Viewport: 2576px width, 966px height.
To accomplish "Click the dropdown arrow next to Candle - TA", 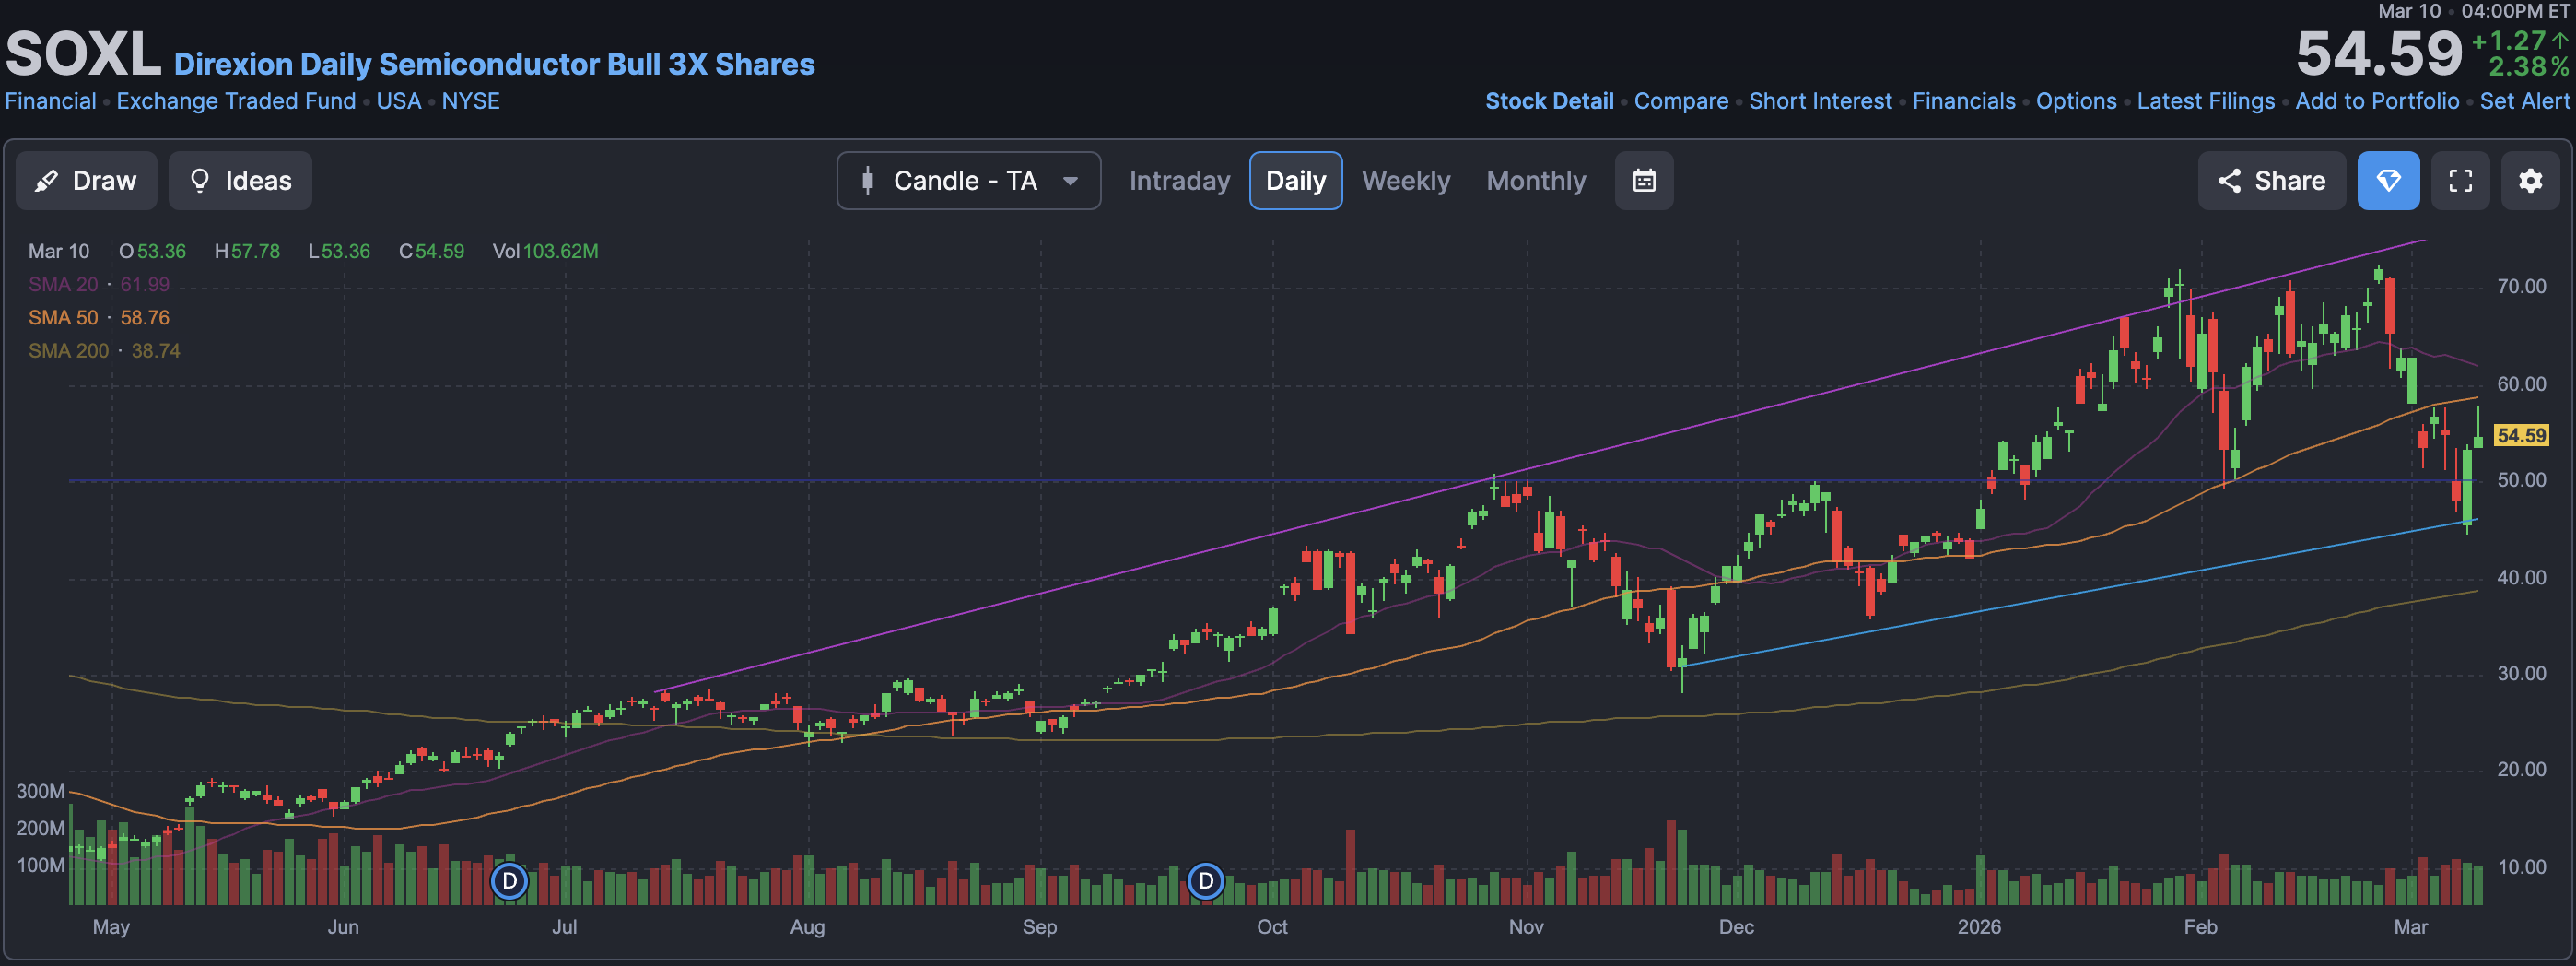I will coord(1070,181).
